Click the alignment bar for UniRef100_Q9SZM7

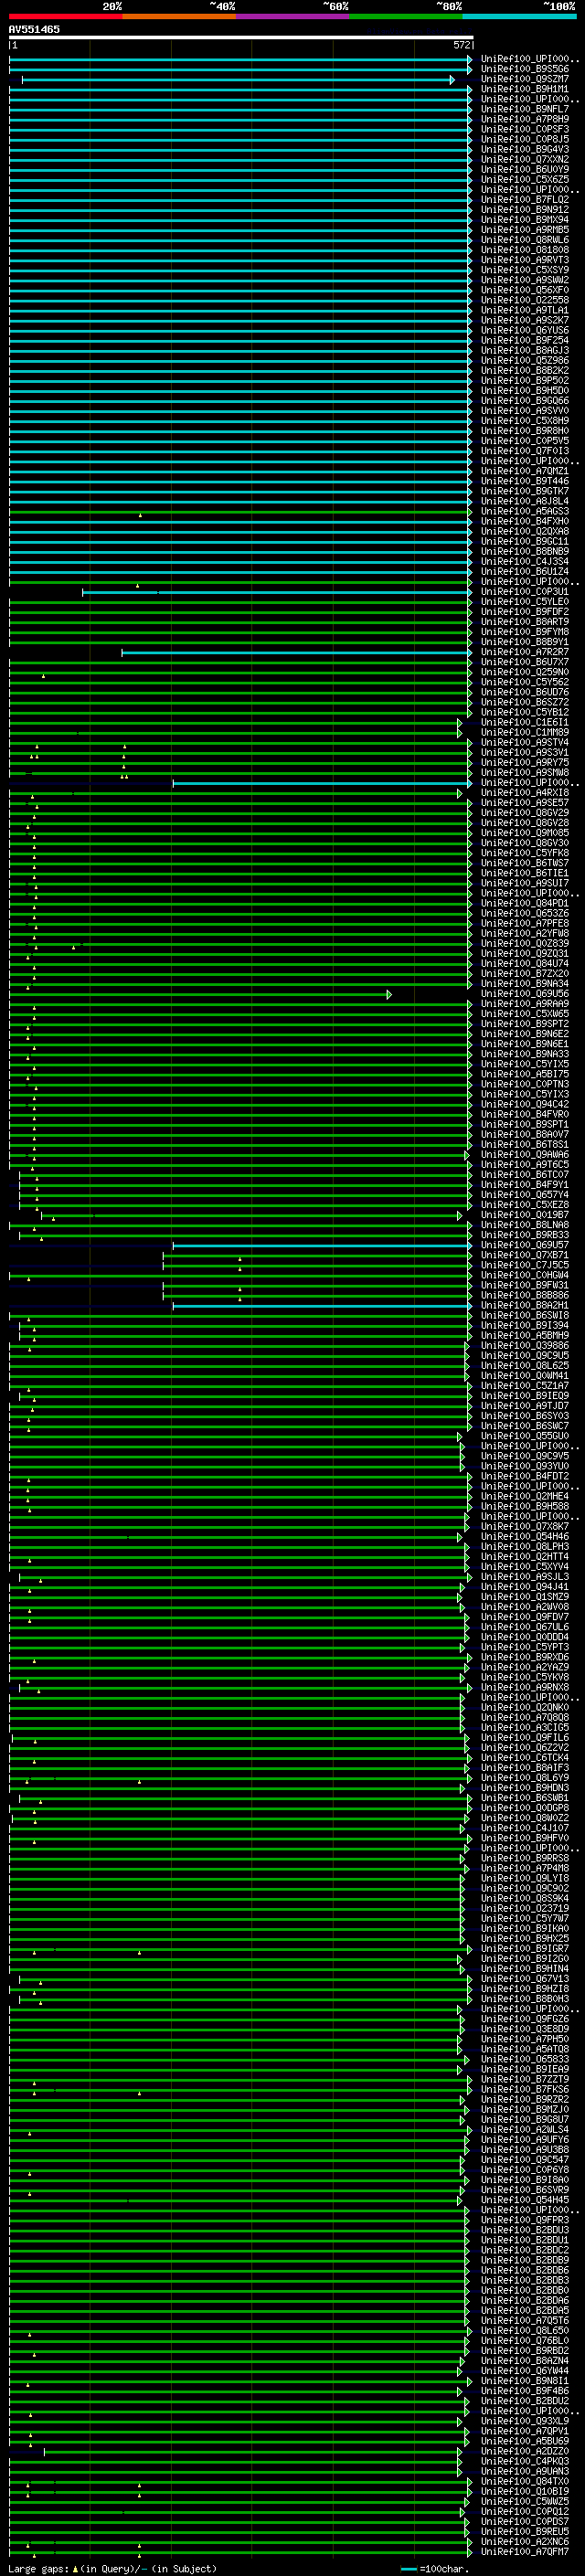pos(238,79)
